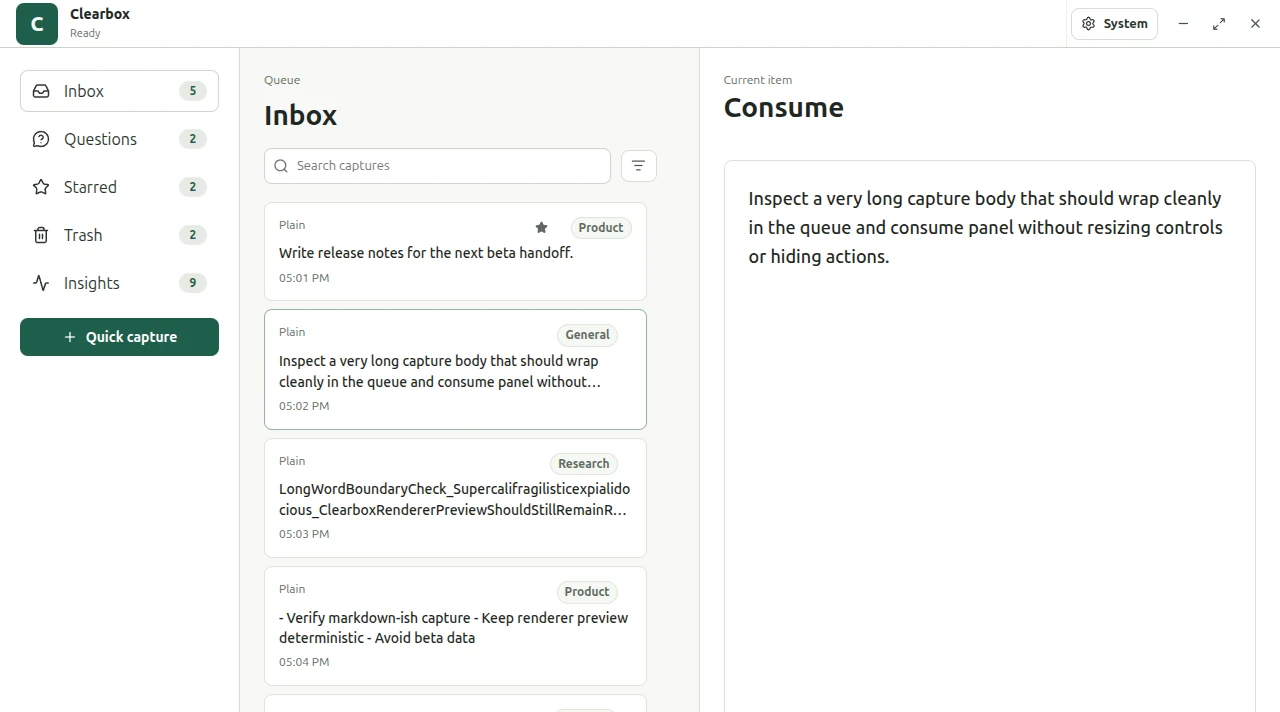Open the filter options icon
The image size is (1280, 712).
coord(639,166)
